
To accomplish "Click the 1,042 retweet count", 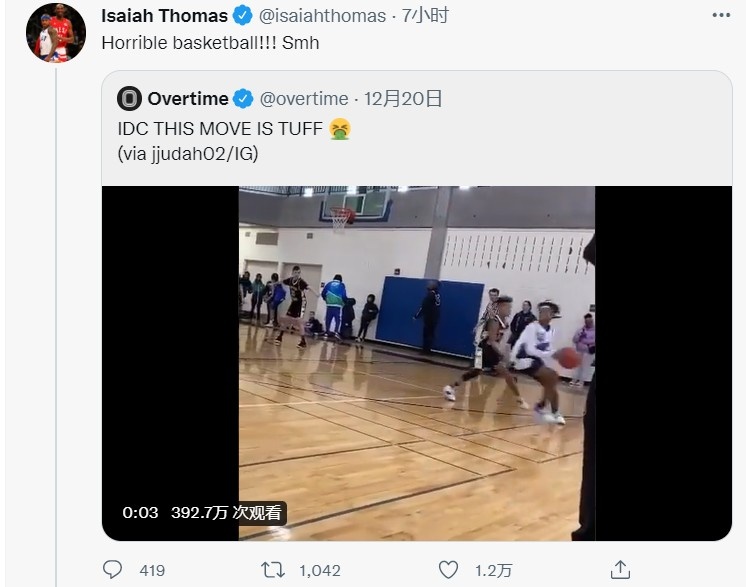I will coord(320,570).
